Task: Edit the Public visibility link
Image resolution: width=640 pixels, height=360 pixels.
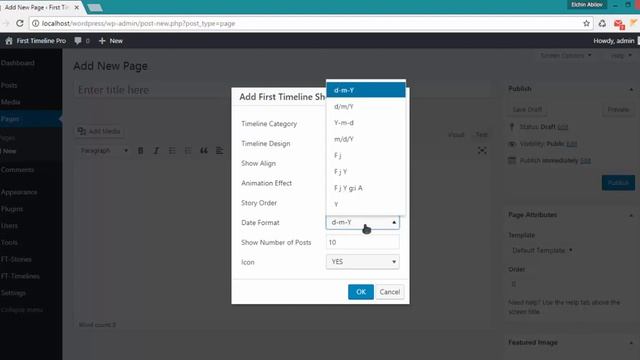Action: click(x=571, y=144)
